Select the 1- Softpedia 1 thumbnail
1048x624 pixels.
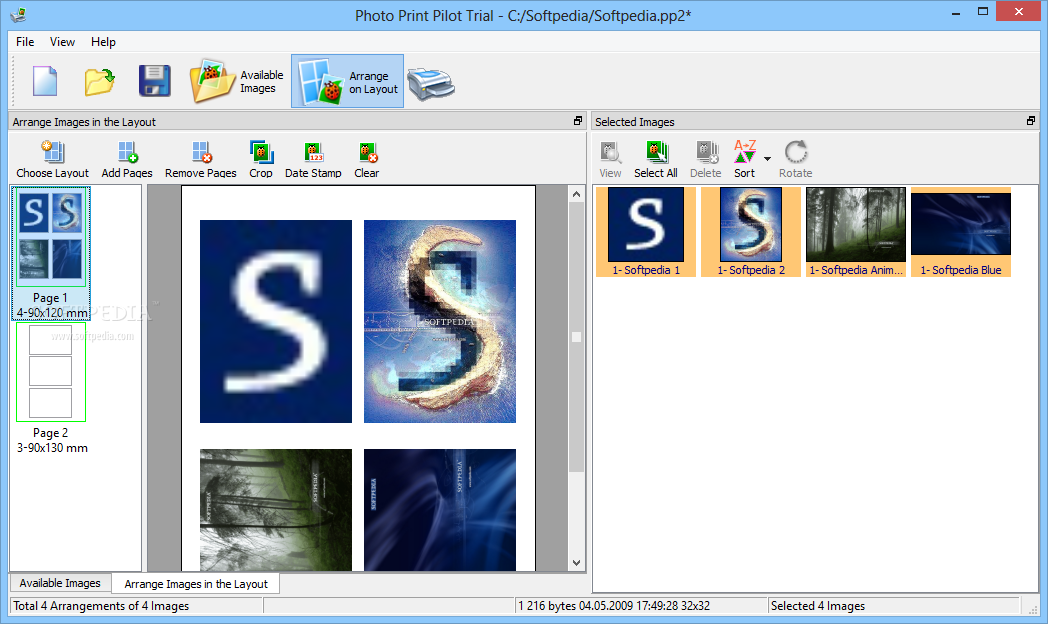click(x=646, y=232)
